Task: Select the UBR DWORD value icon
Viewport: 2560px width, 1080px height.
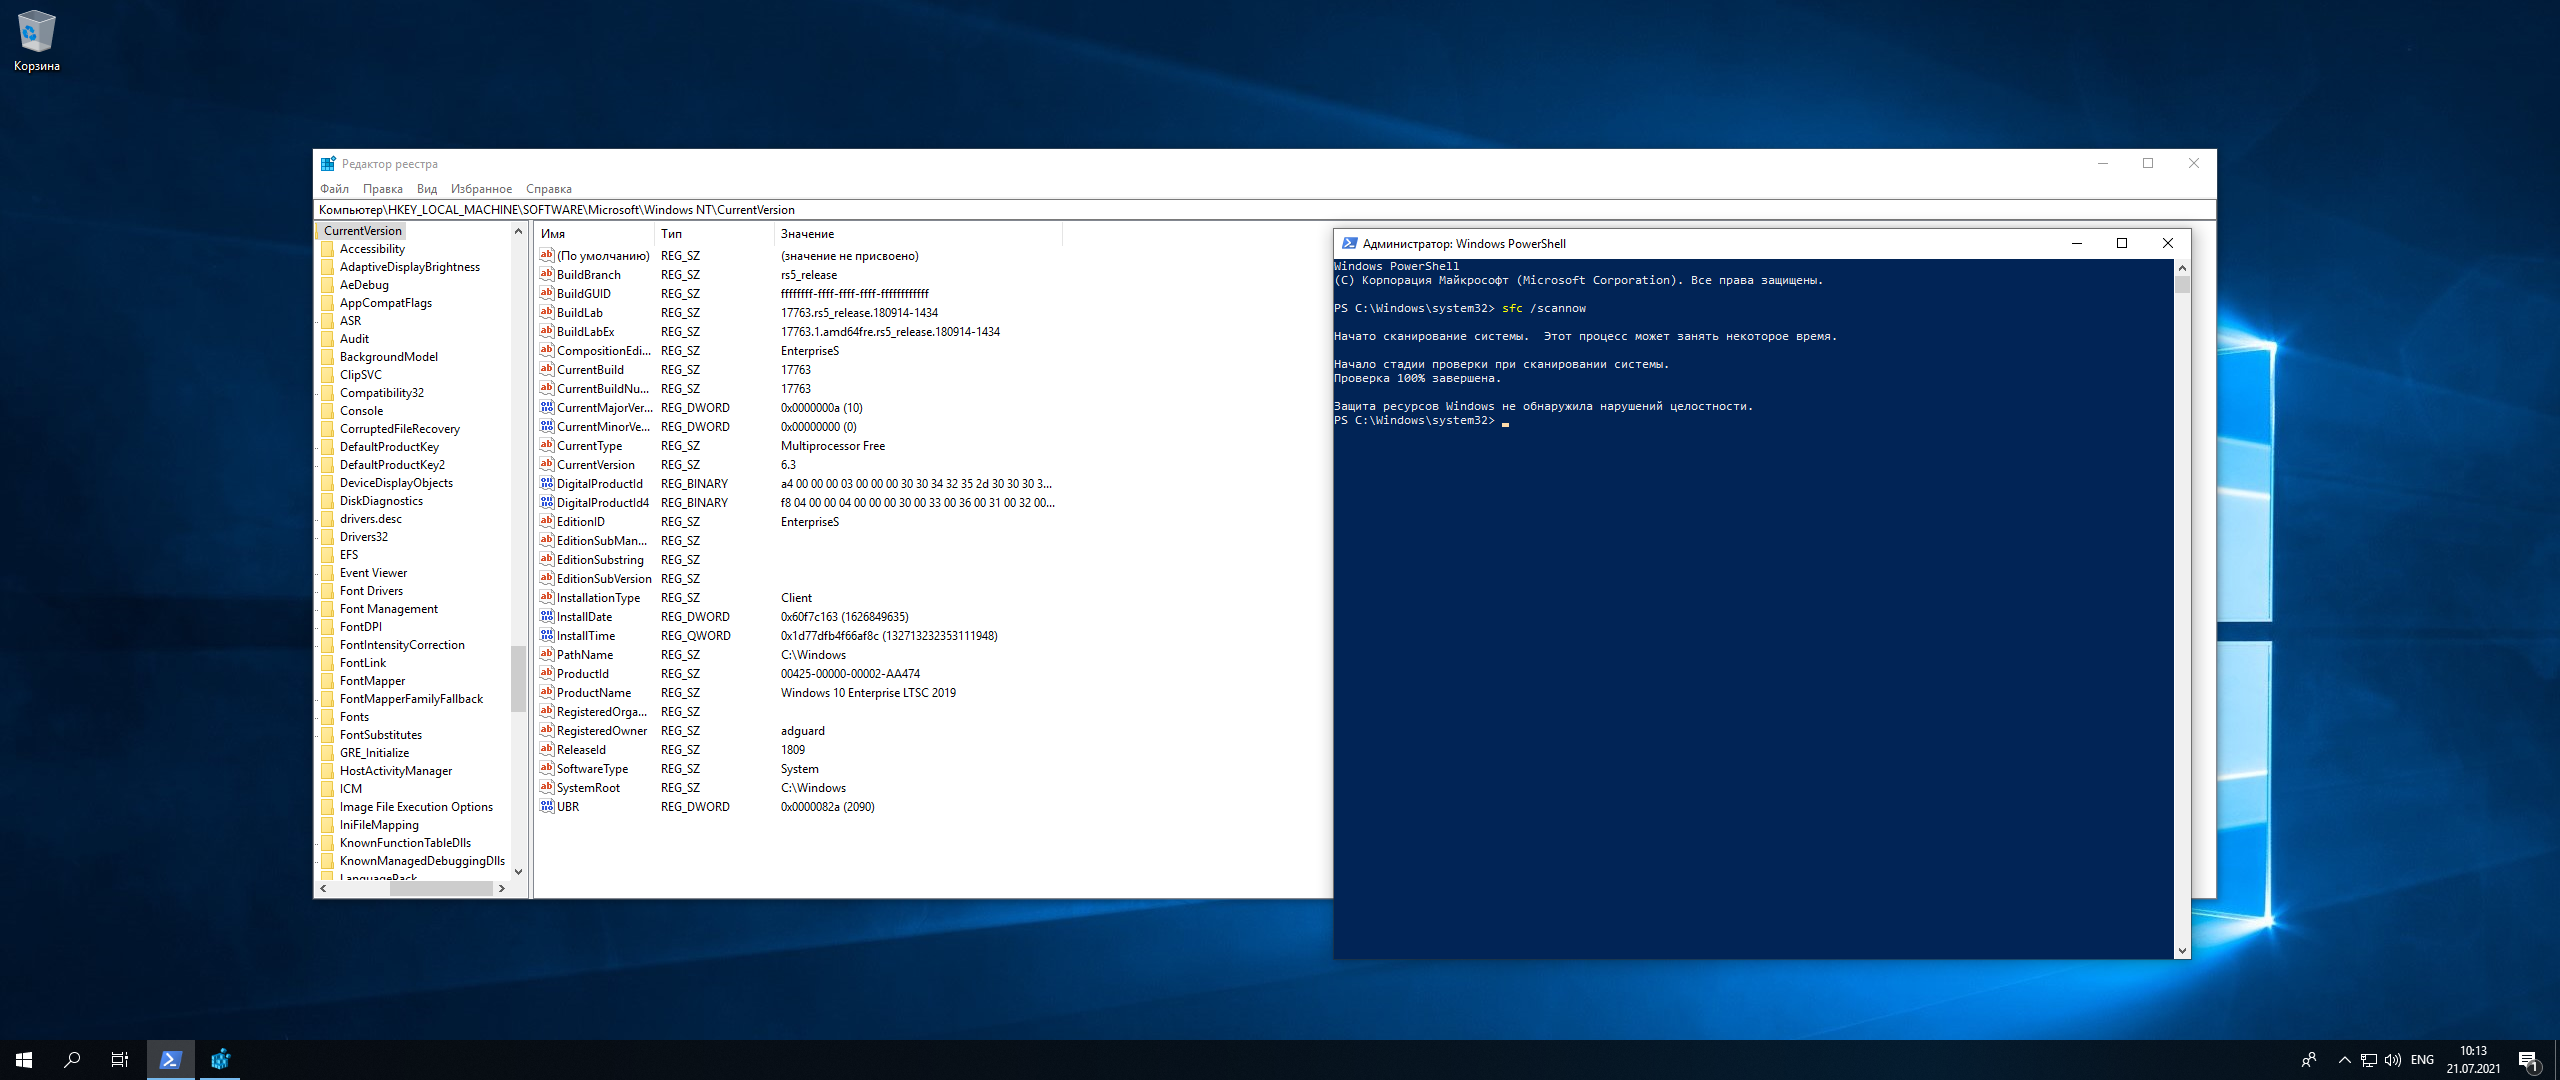Action: click(547, 807)
